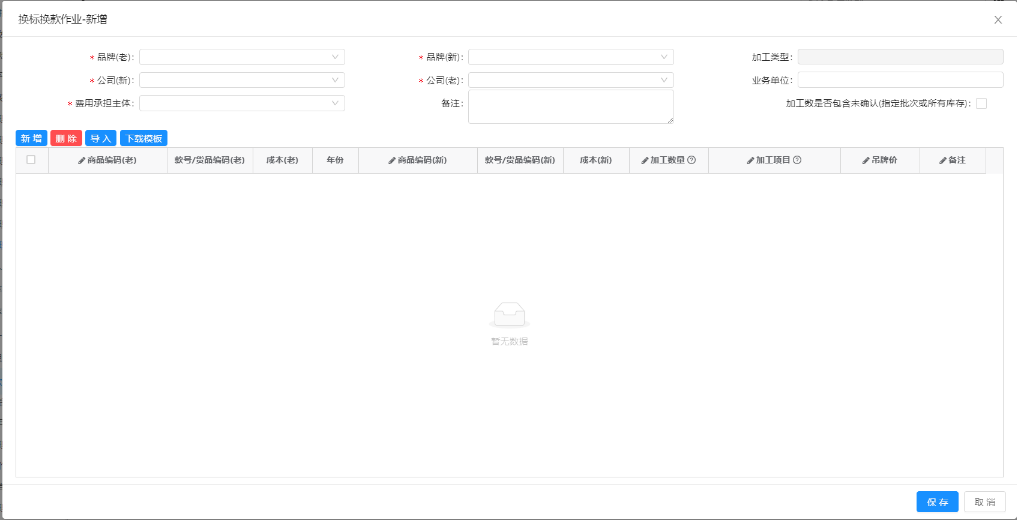Tick the 加工数是否包含未确认 checkbox

981,103
